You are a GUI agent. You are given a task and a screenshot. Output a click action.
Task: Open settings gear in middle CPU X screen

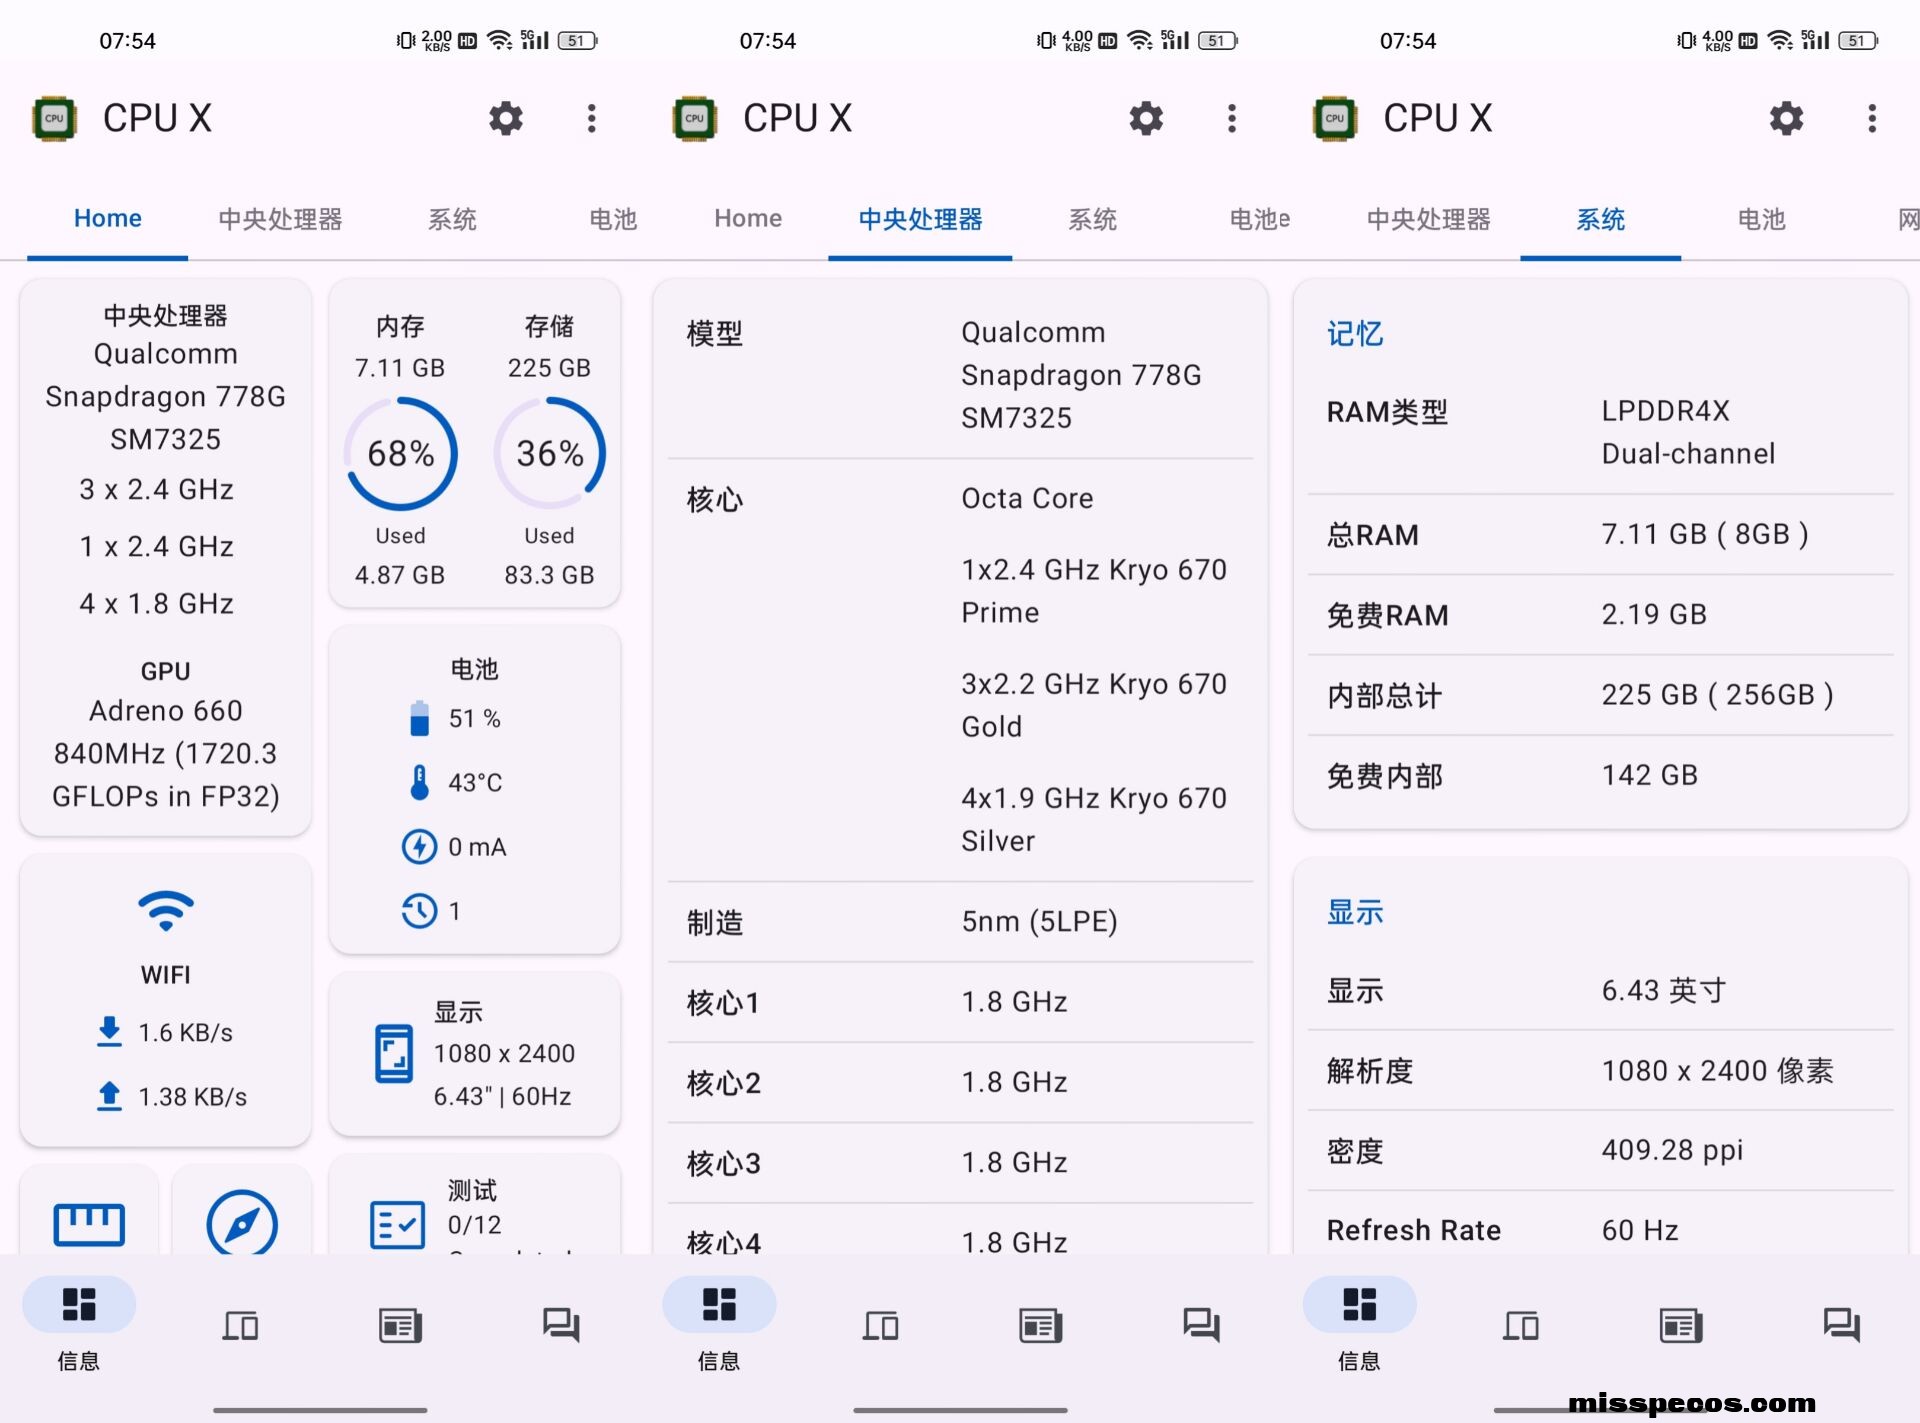pyautogui.click(x=1146, y=118)
